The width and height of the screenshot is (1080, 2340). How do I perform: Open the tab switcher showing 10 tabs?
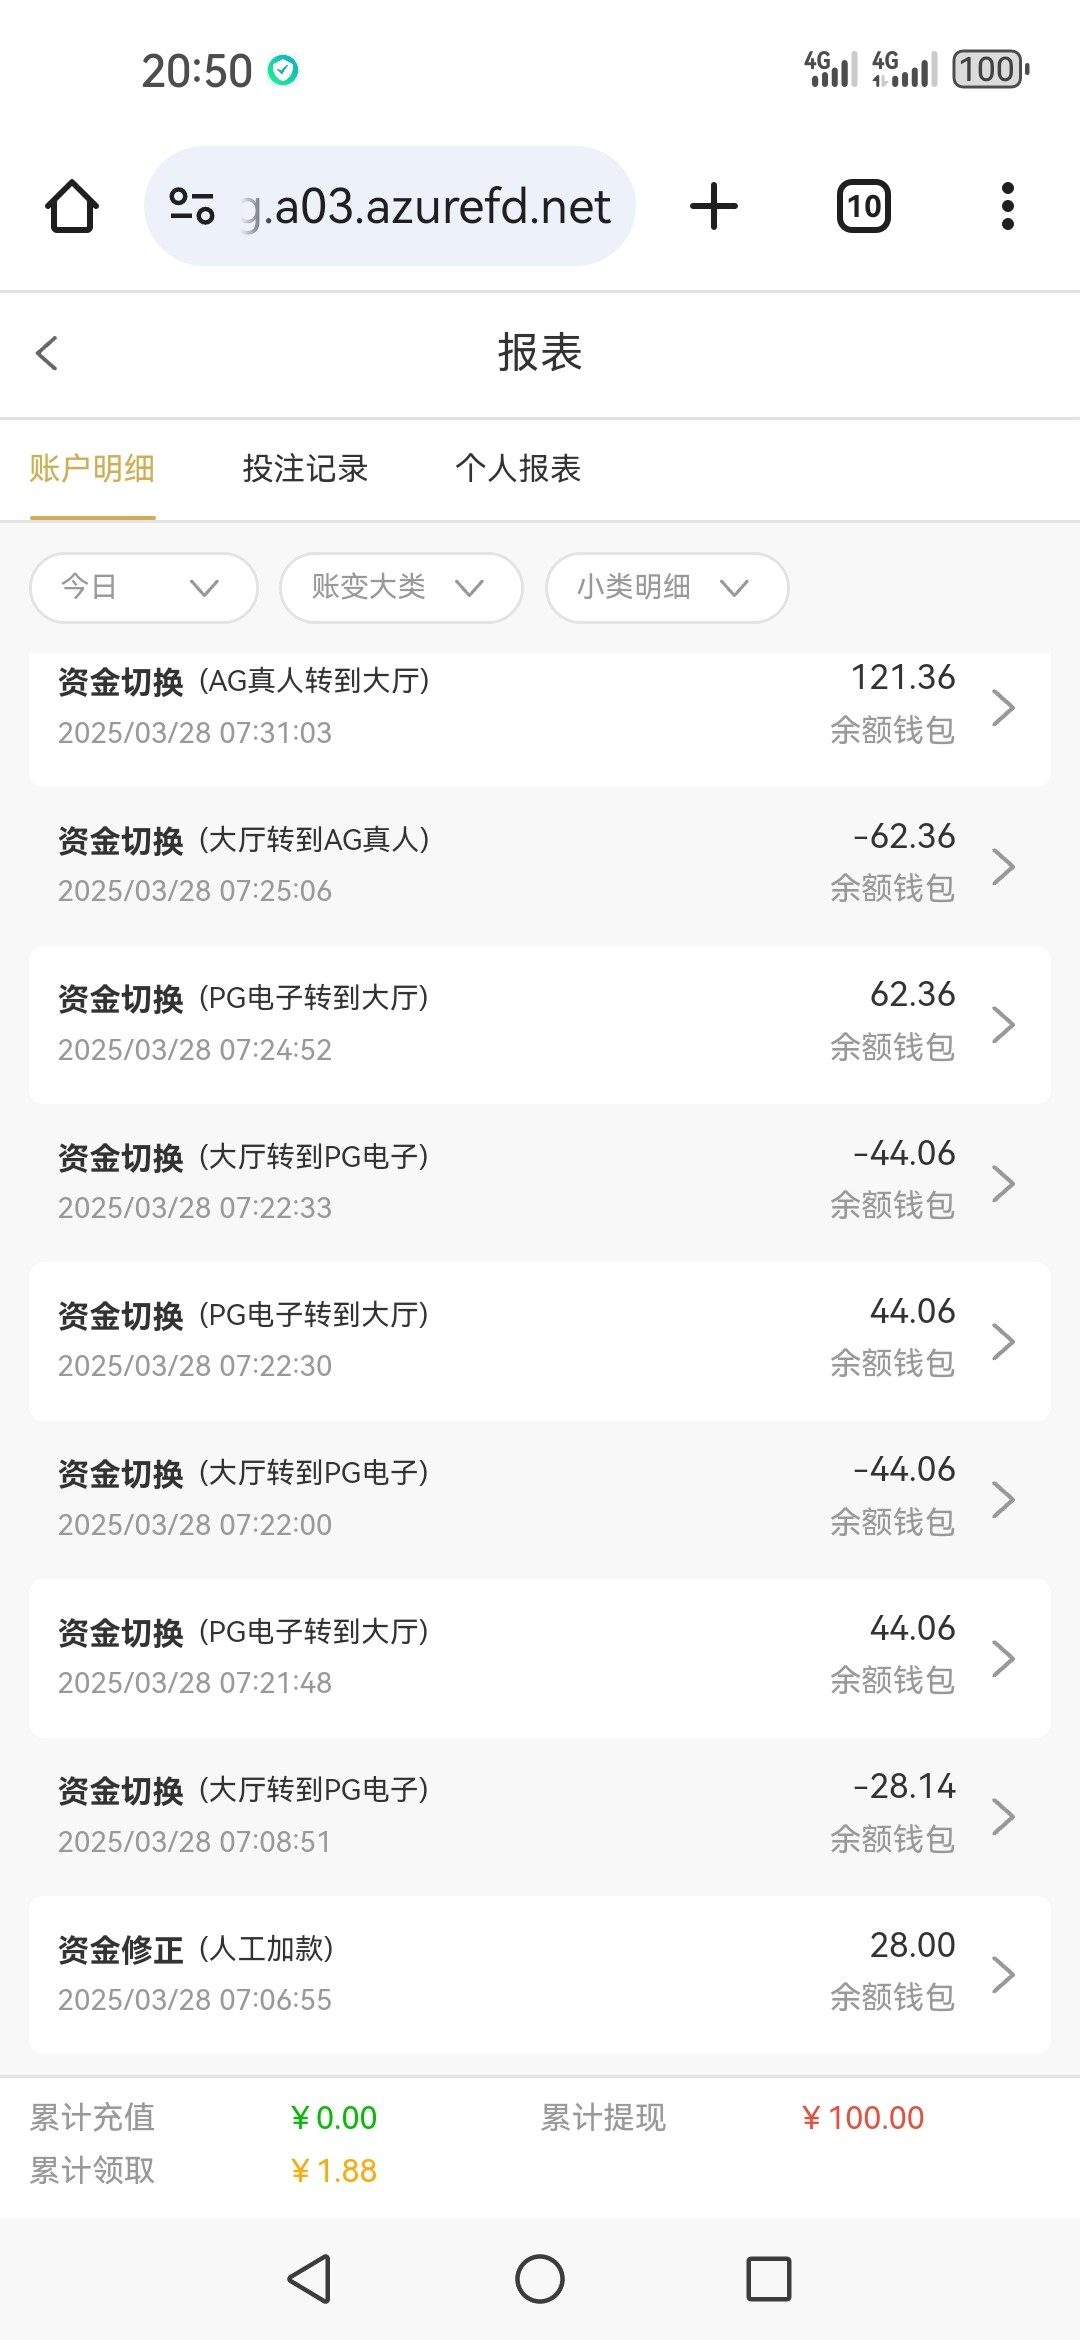[x=863, y=207]
